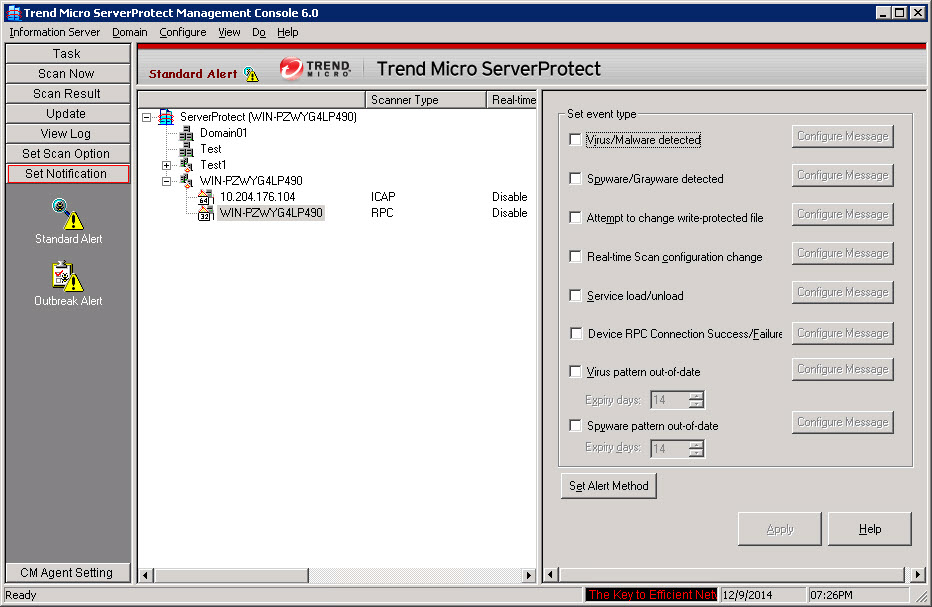Decrease virus pattern expiry days spinner

pos(696,404)
